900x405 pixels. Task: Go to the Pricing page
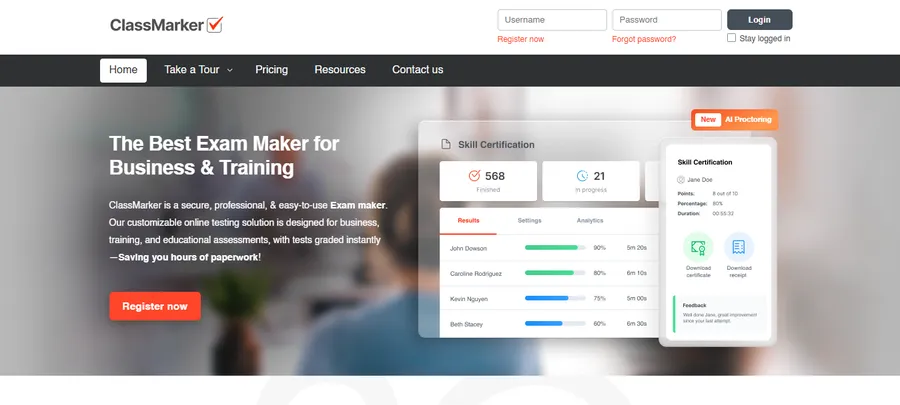pos(271,70)
